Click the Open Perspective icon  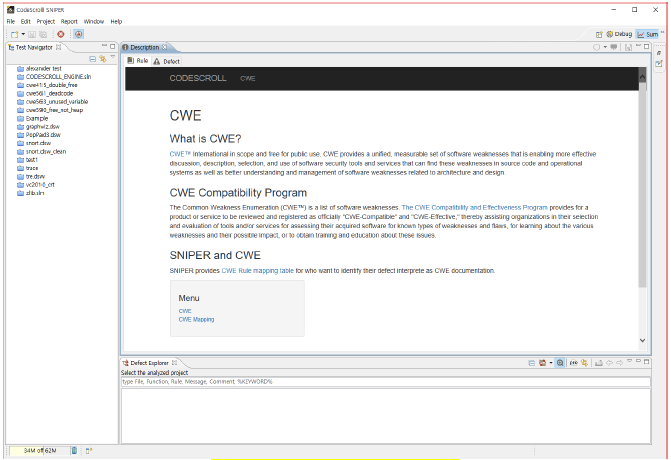[x=599, y=34]
